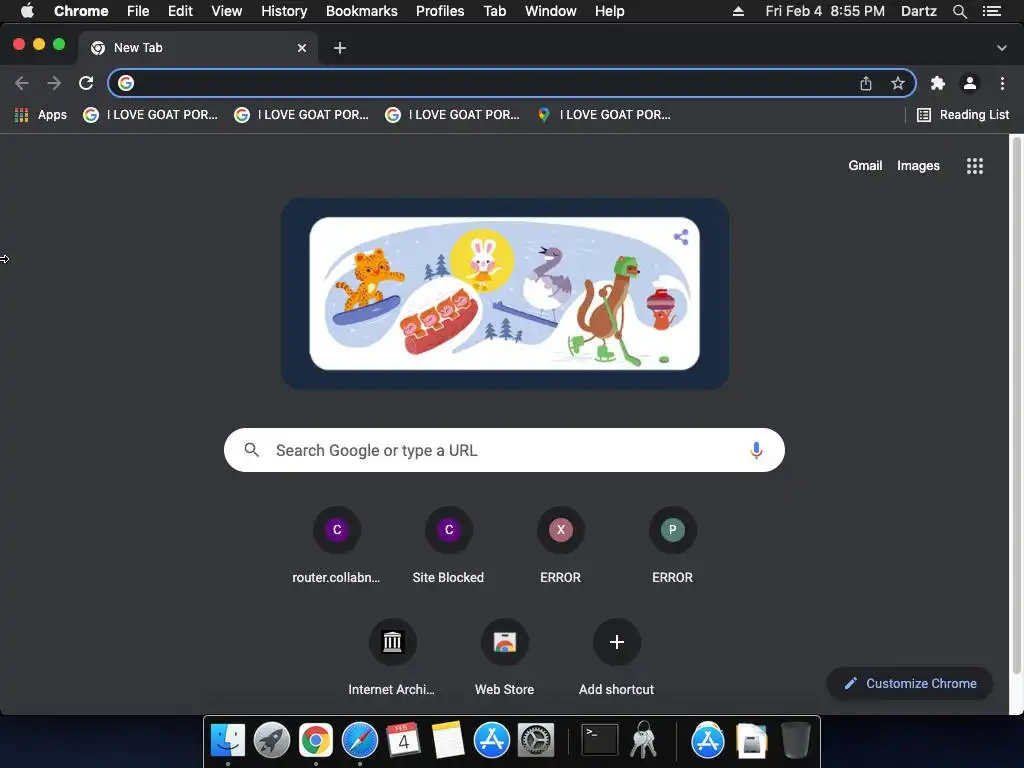Open Notes from the Dock
The height and width of the screenshot is (768, 1024).
448,741
